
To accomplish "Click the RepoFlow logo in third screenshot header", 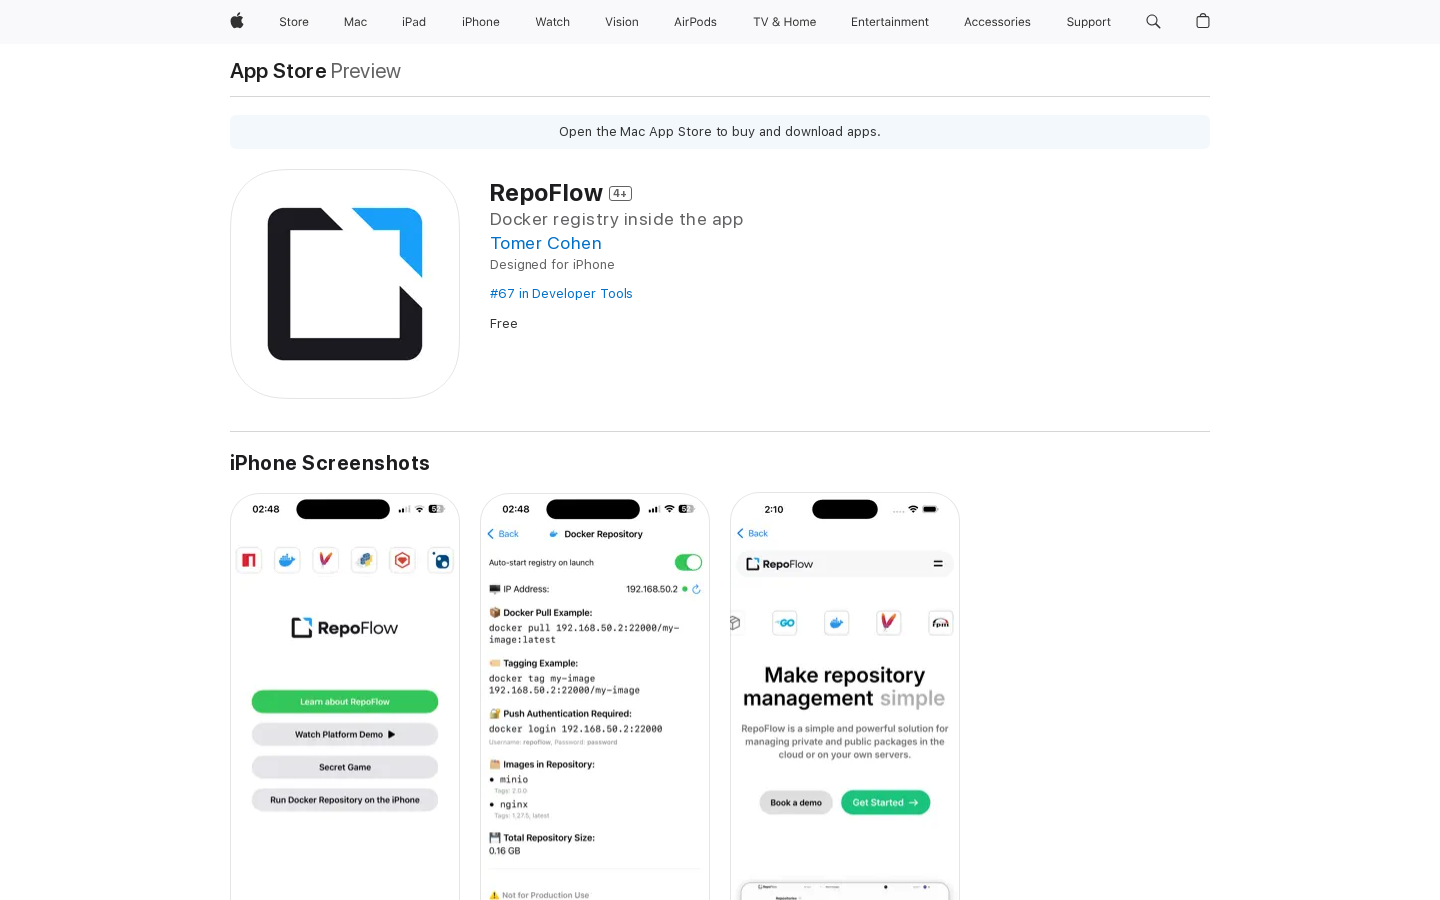I will click(x=780, y=564).
